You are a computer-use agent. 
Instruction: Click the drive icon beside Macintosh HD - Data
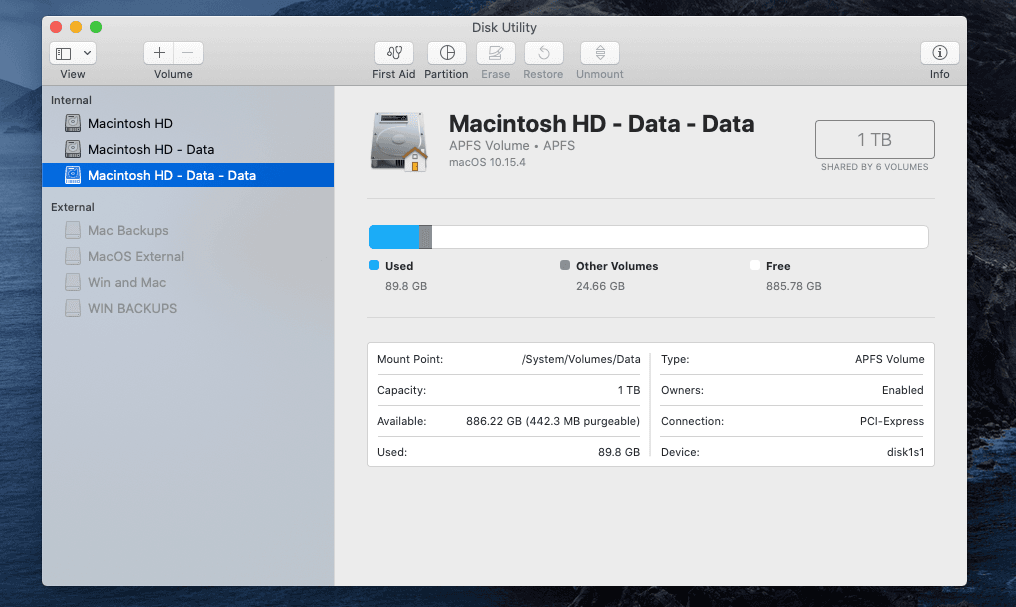[73, 149]
